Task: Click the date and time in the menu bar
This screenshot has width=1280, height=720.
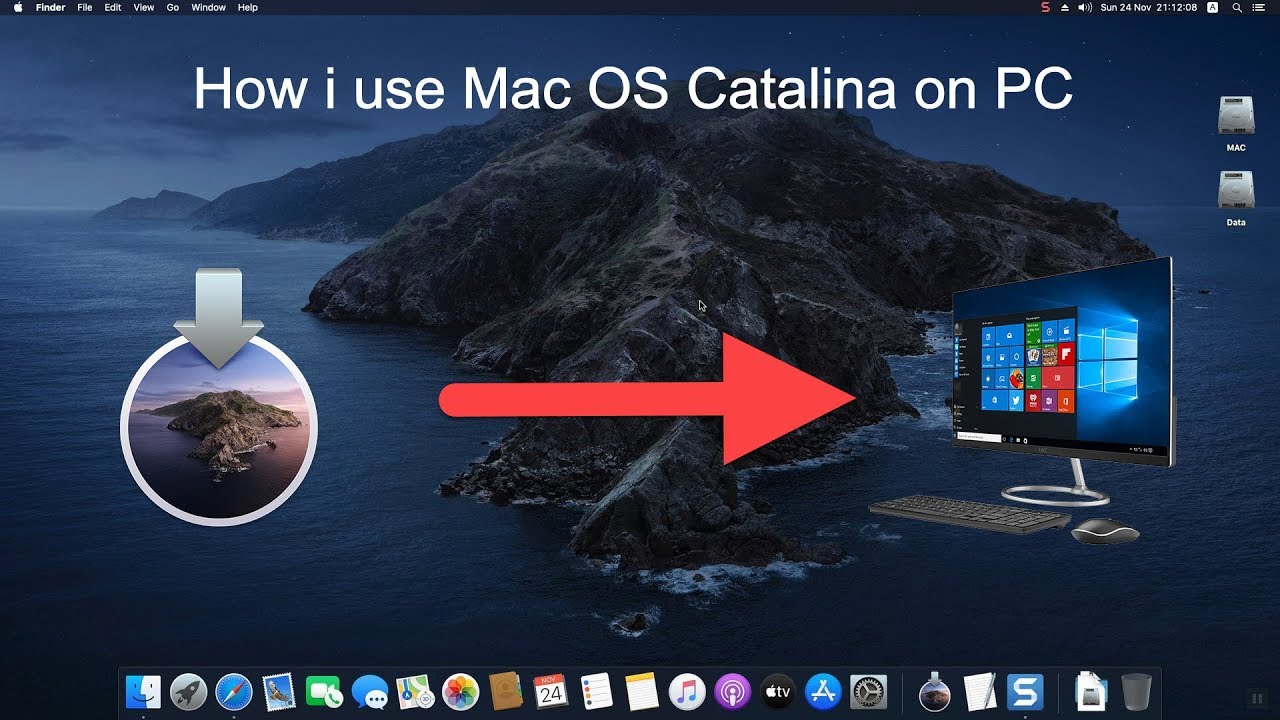Action: tap(1149, 7)
